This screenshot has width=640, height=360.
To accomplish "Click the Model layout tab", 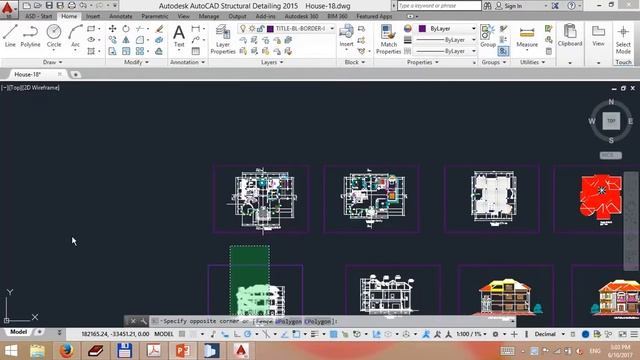I will point(18,332).
